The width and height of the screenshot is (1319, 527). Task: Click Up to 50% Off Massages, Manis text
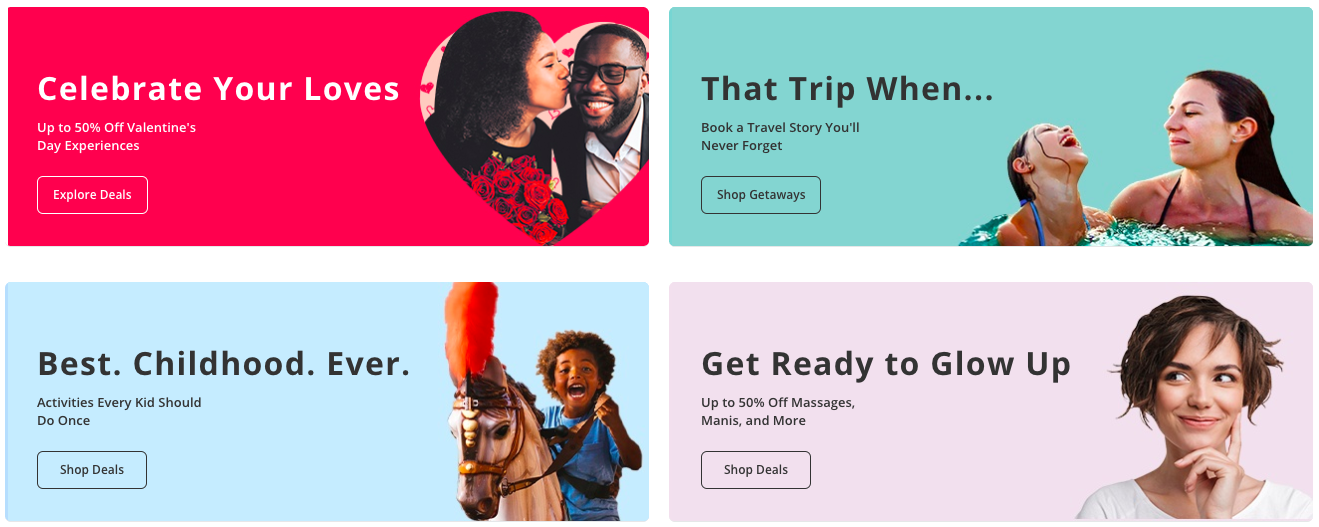pyautogui.click(x=778, y=412)
